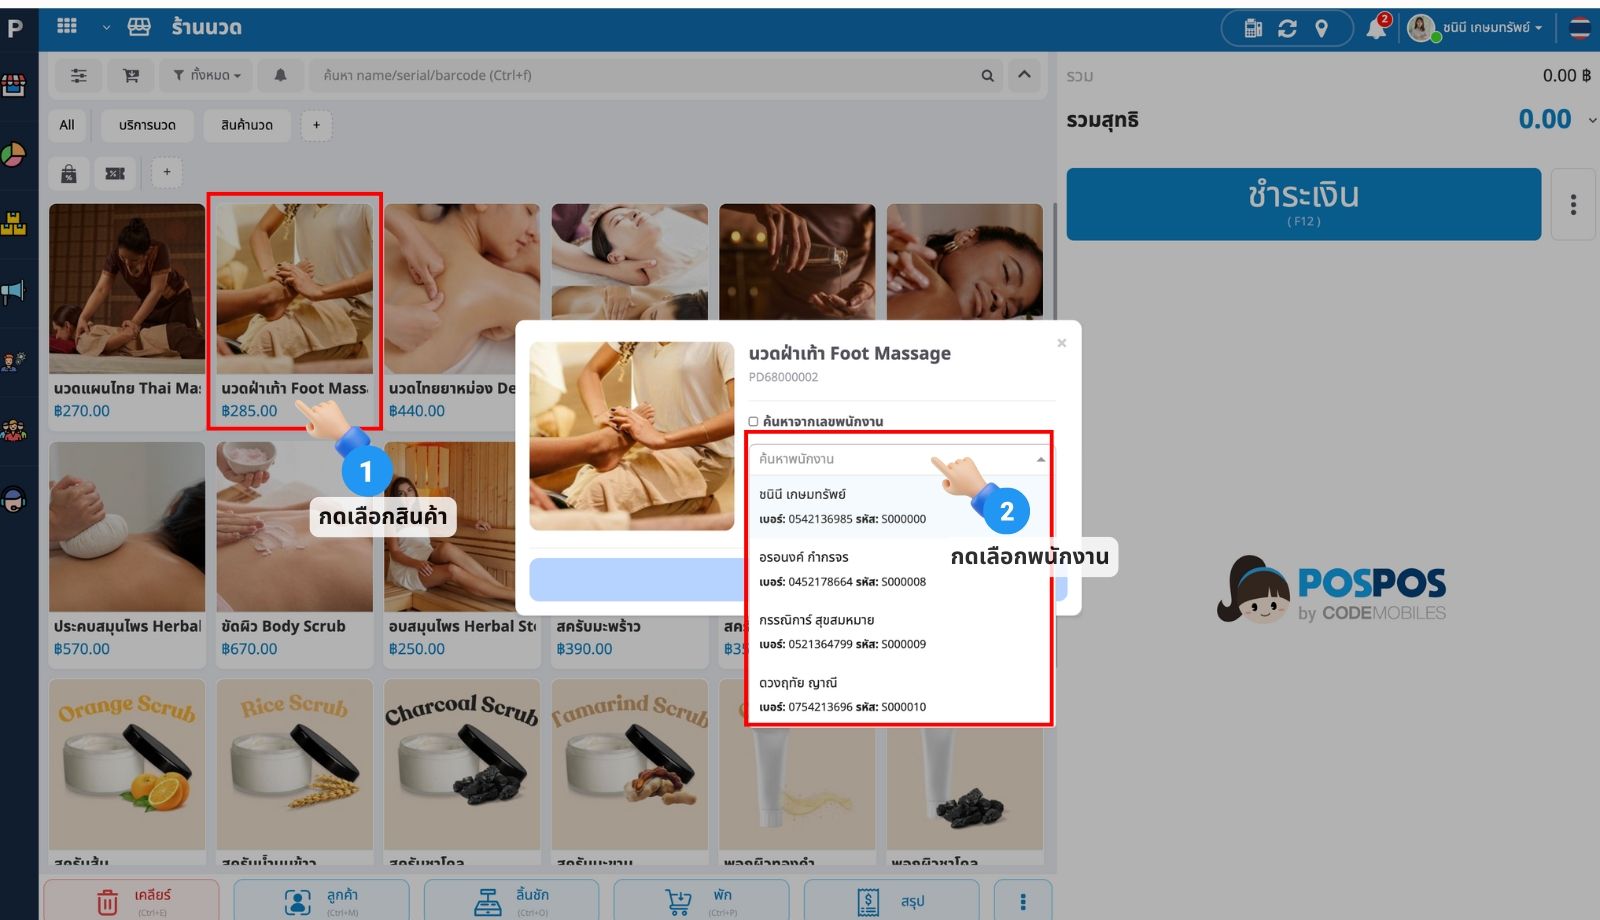Click the sync refresh icon in header

[1287, 28]
